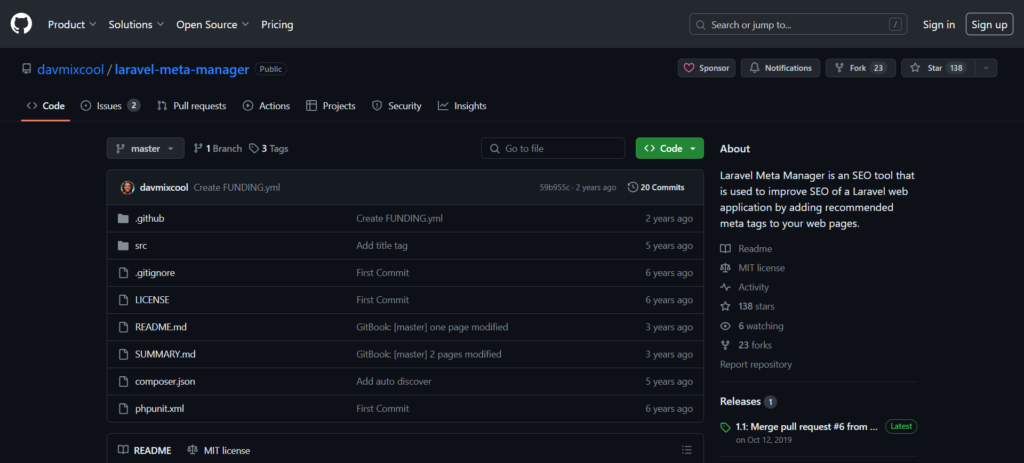This screenshot has height=463, width=1024.
Task: Open the Notifications bell button
Action: [780, 68]
